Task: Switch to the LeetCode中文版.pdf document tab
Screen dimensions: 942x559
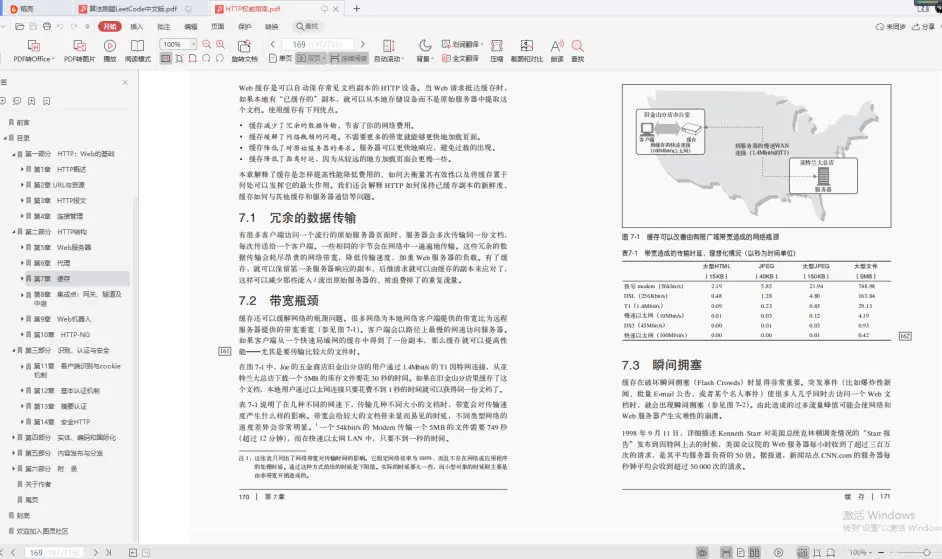Action: click(133, 9)
